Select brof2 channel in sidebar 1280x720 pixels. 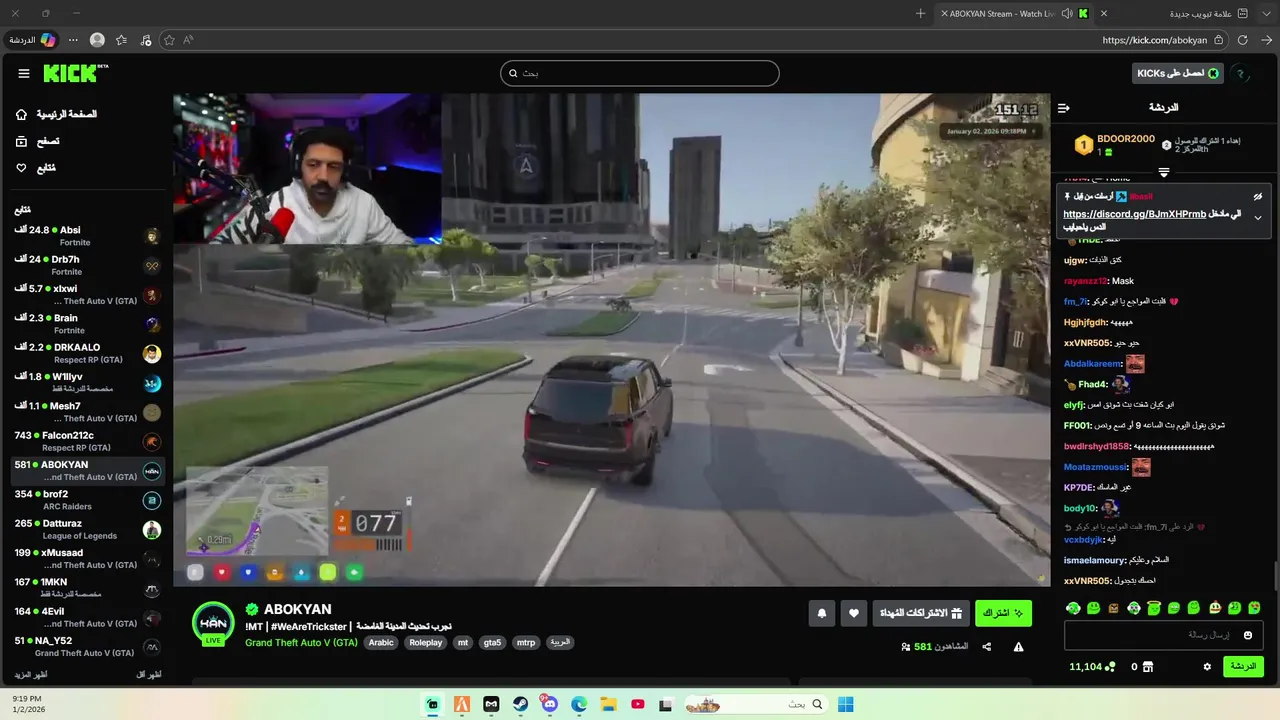(x=88, y=500)
